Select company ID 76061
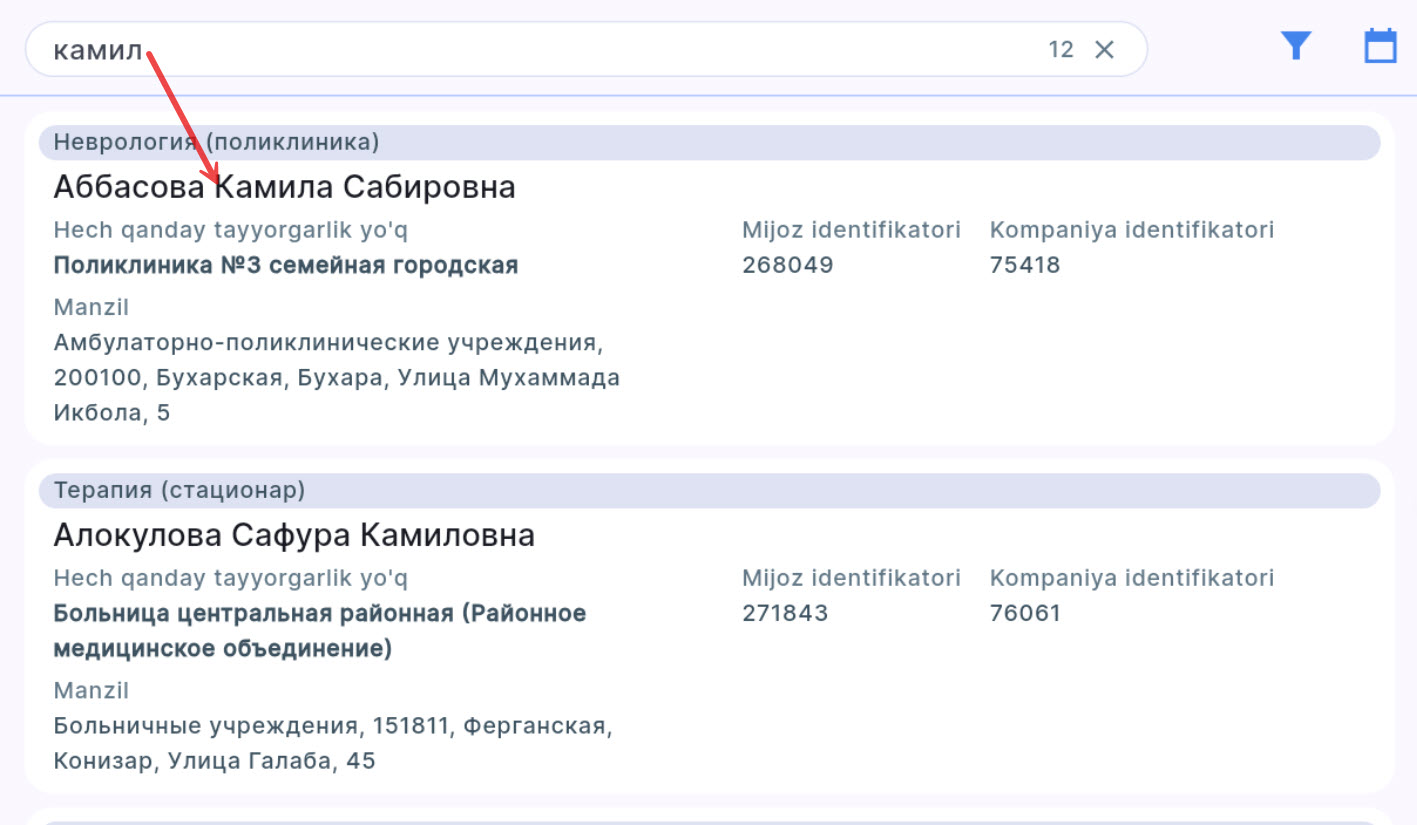This screenshot has width=1417, height=825. point(1024,613)
